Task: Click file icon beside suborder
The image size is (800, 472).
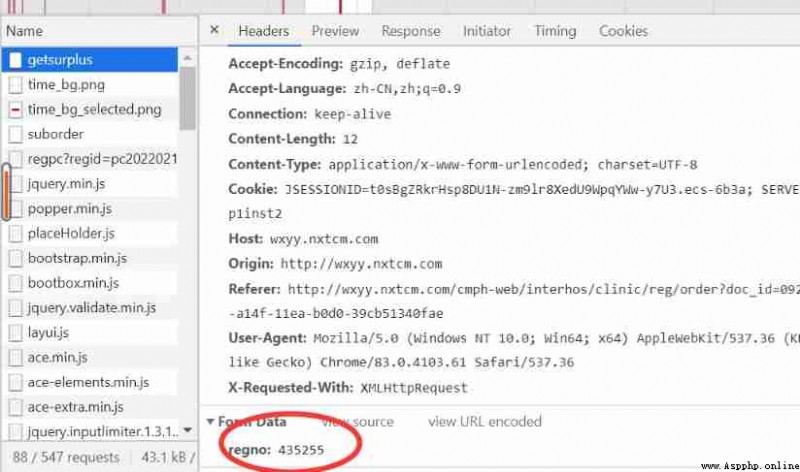Action: (x=16, y=134)
